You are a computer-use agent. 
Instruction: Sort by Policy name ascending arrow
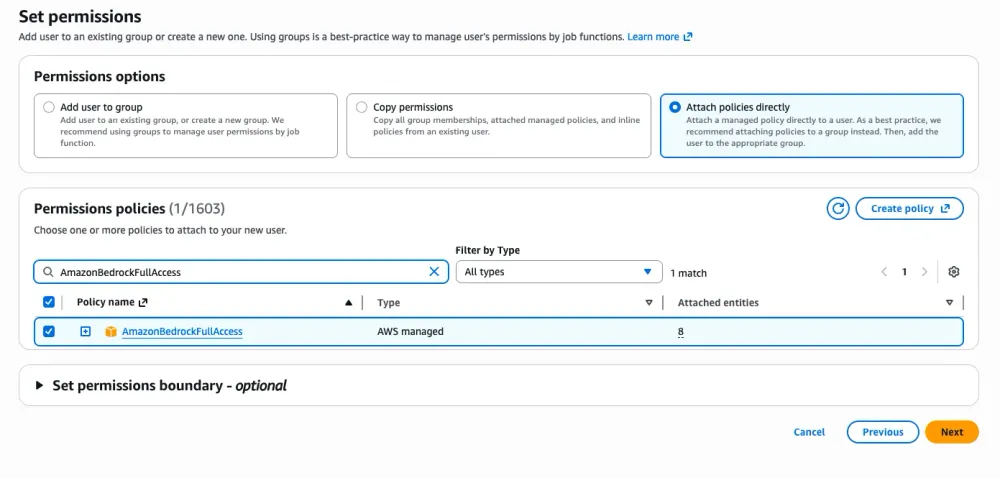point(348,302)
